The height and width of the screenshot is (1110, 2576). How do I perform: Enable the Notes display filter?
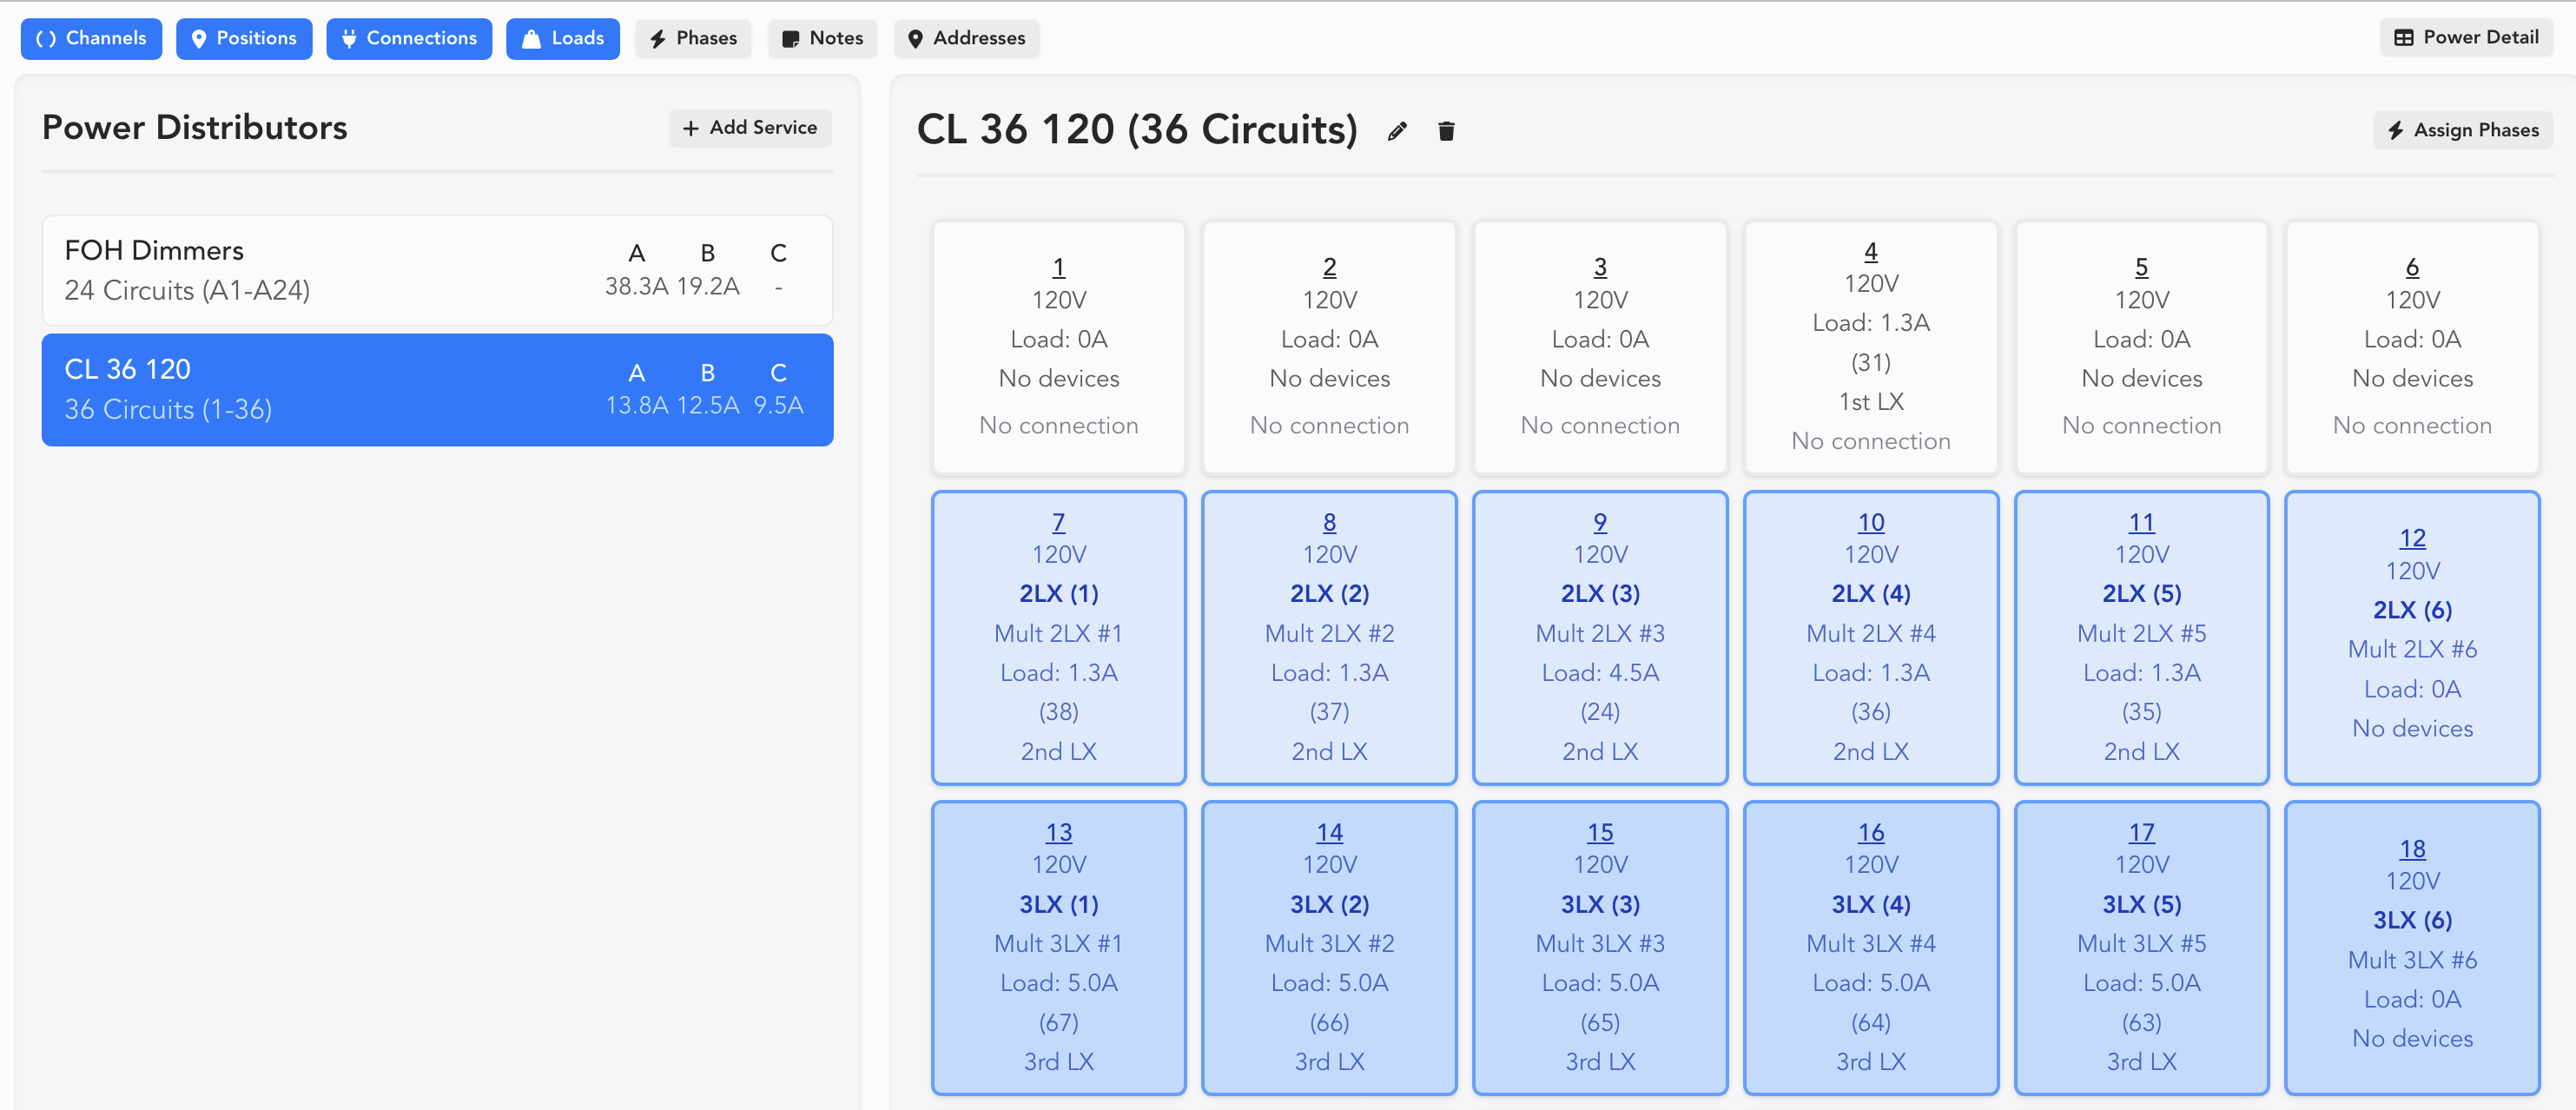pyautogui.click(x=822, y=38)
